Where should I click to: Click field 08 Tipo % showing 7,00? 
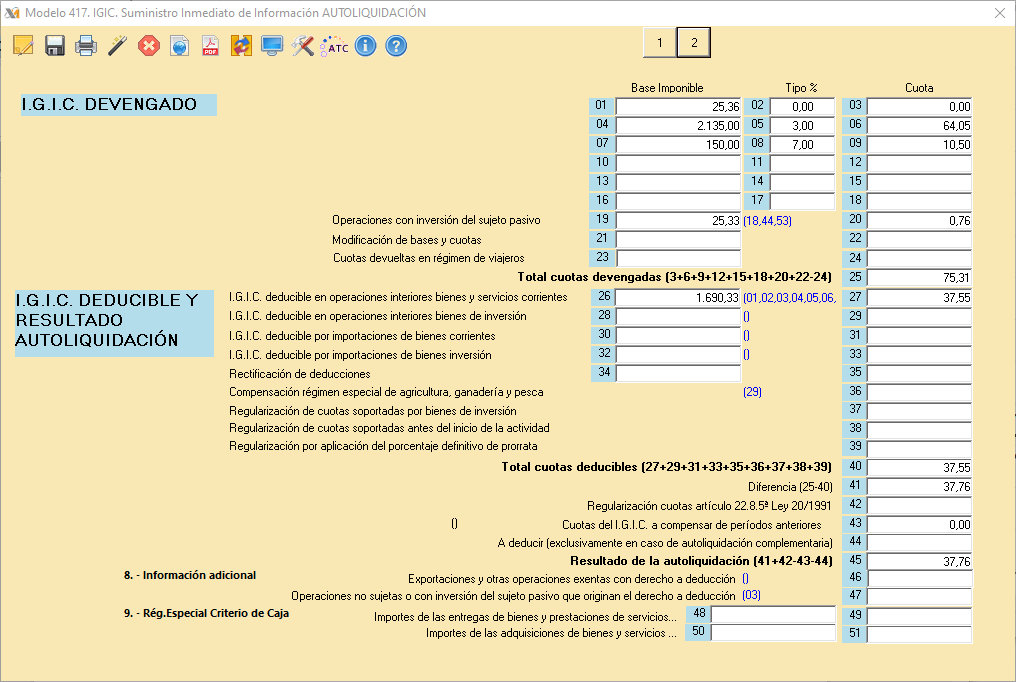coord(802,144)
